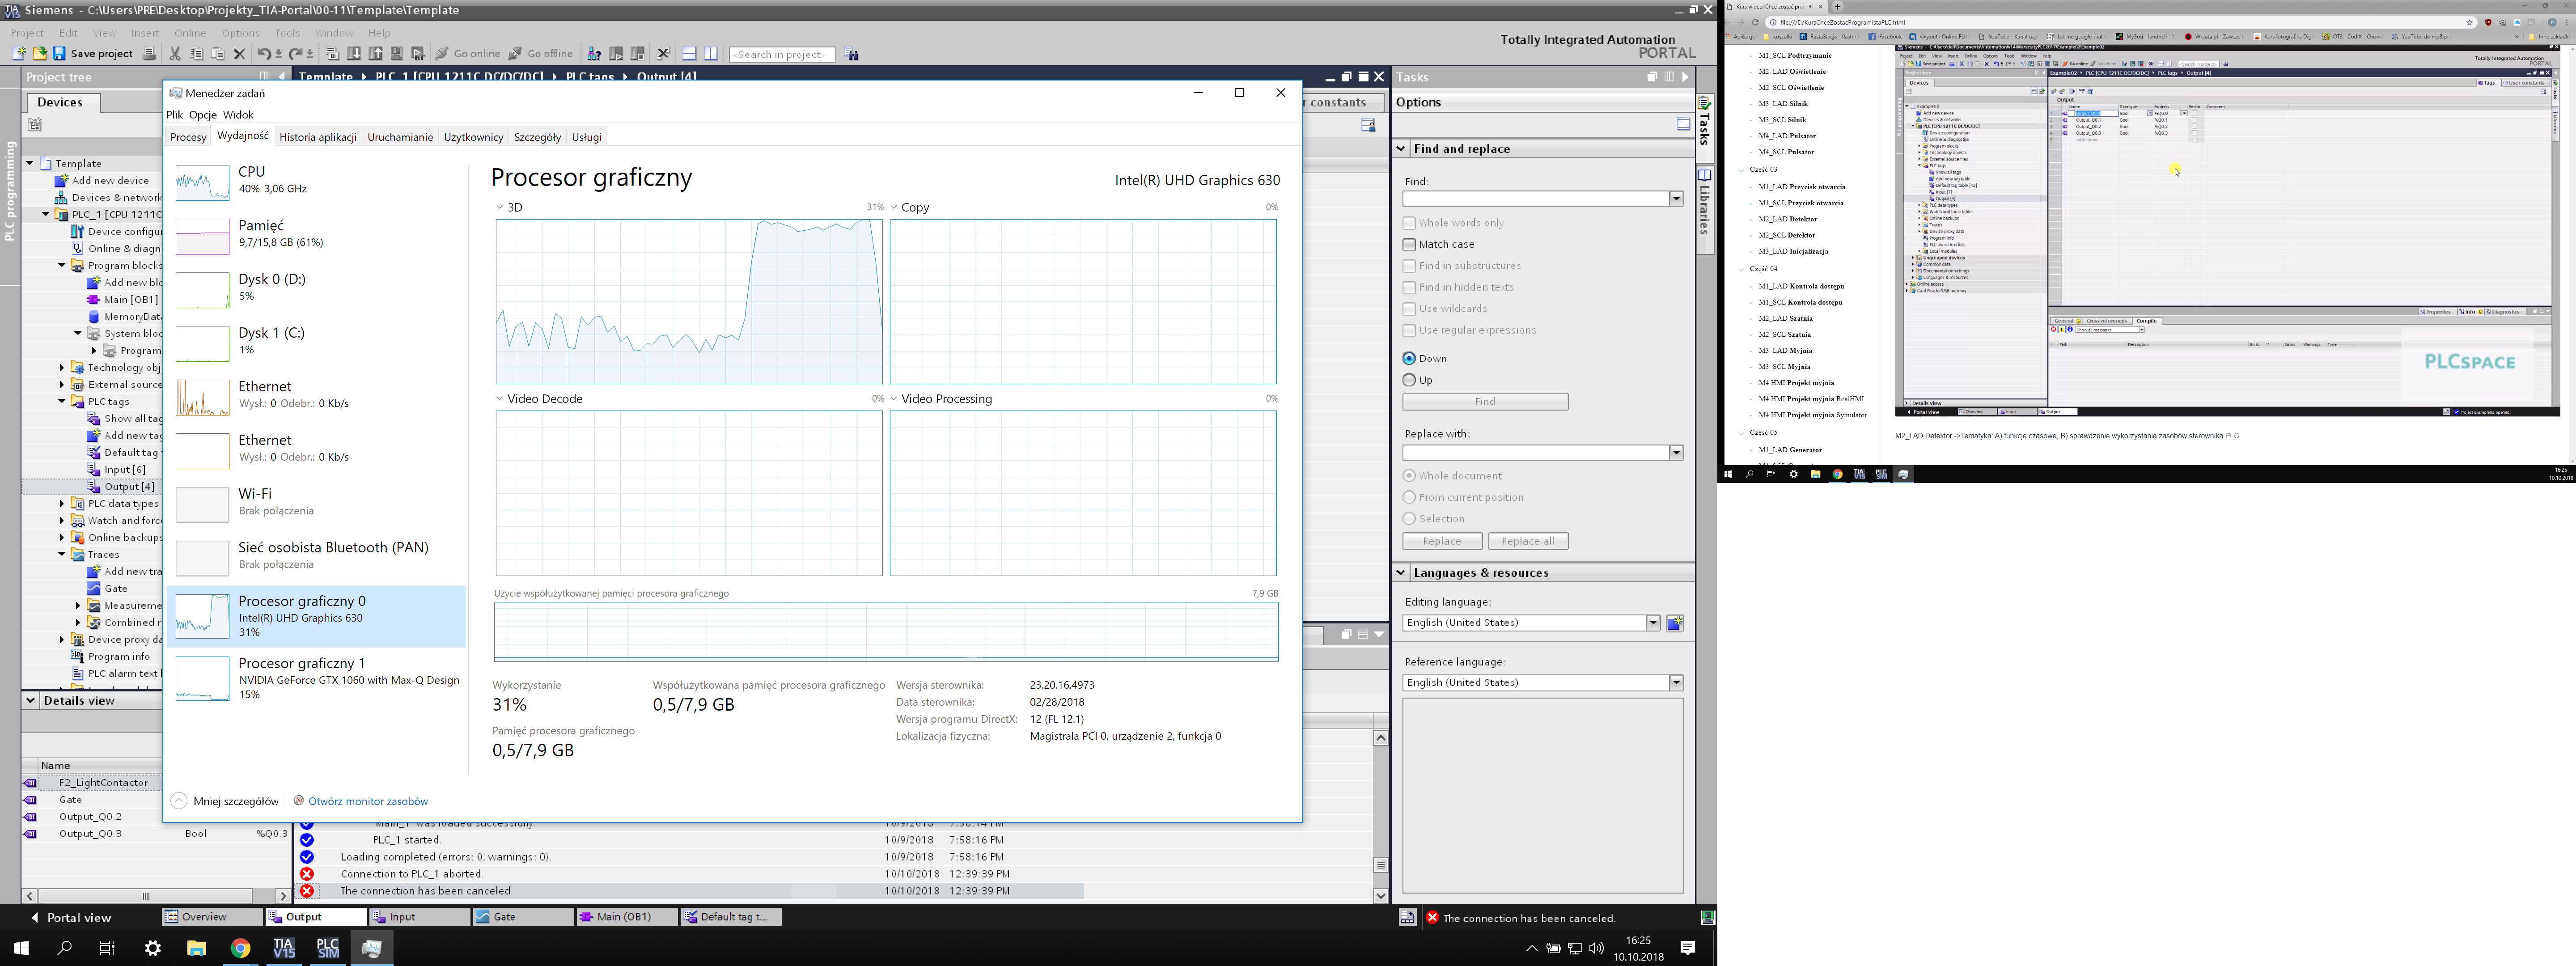Viewport: 2576px width, 966px height.
Task: Switch to the Procesy tab
Action: (188, 137)
